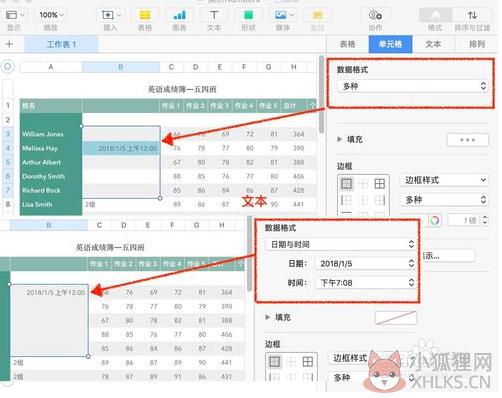Open the 数据格式 dropdown showing 多种
Screen dimensions: 502x398
point(413,86)
